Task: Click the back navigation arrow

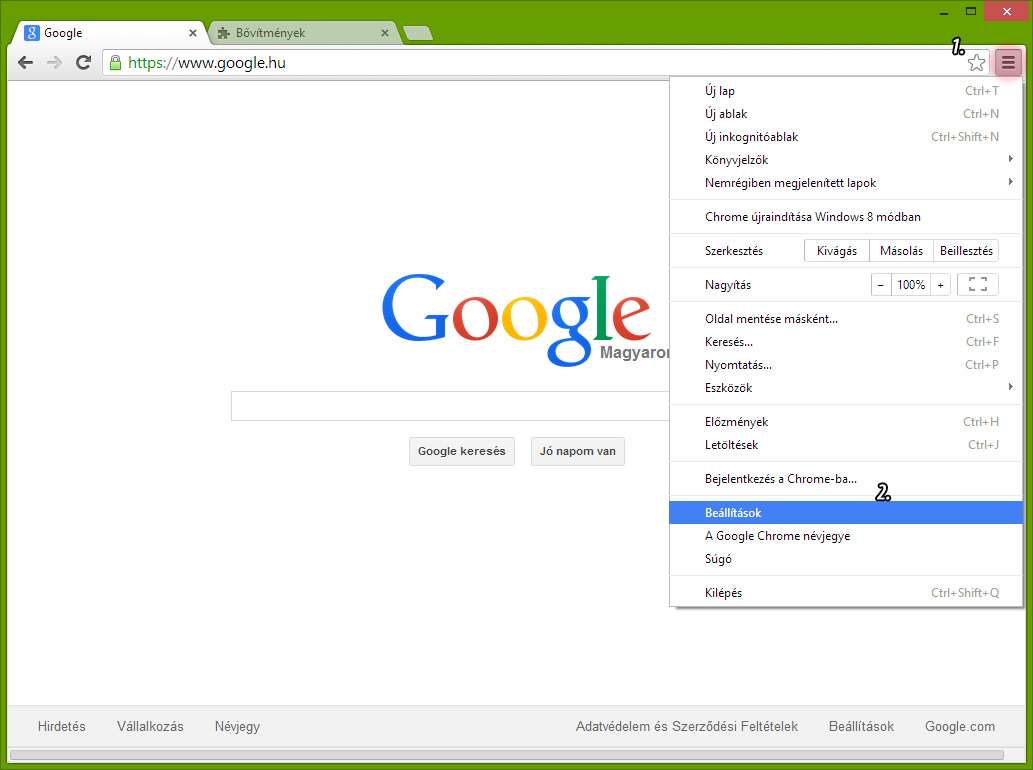Action: point(26,63)
